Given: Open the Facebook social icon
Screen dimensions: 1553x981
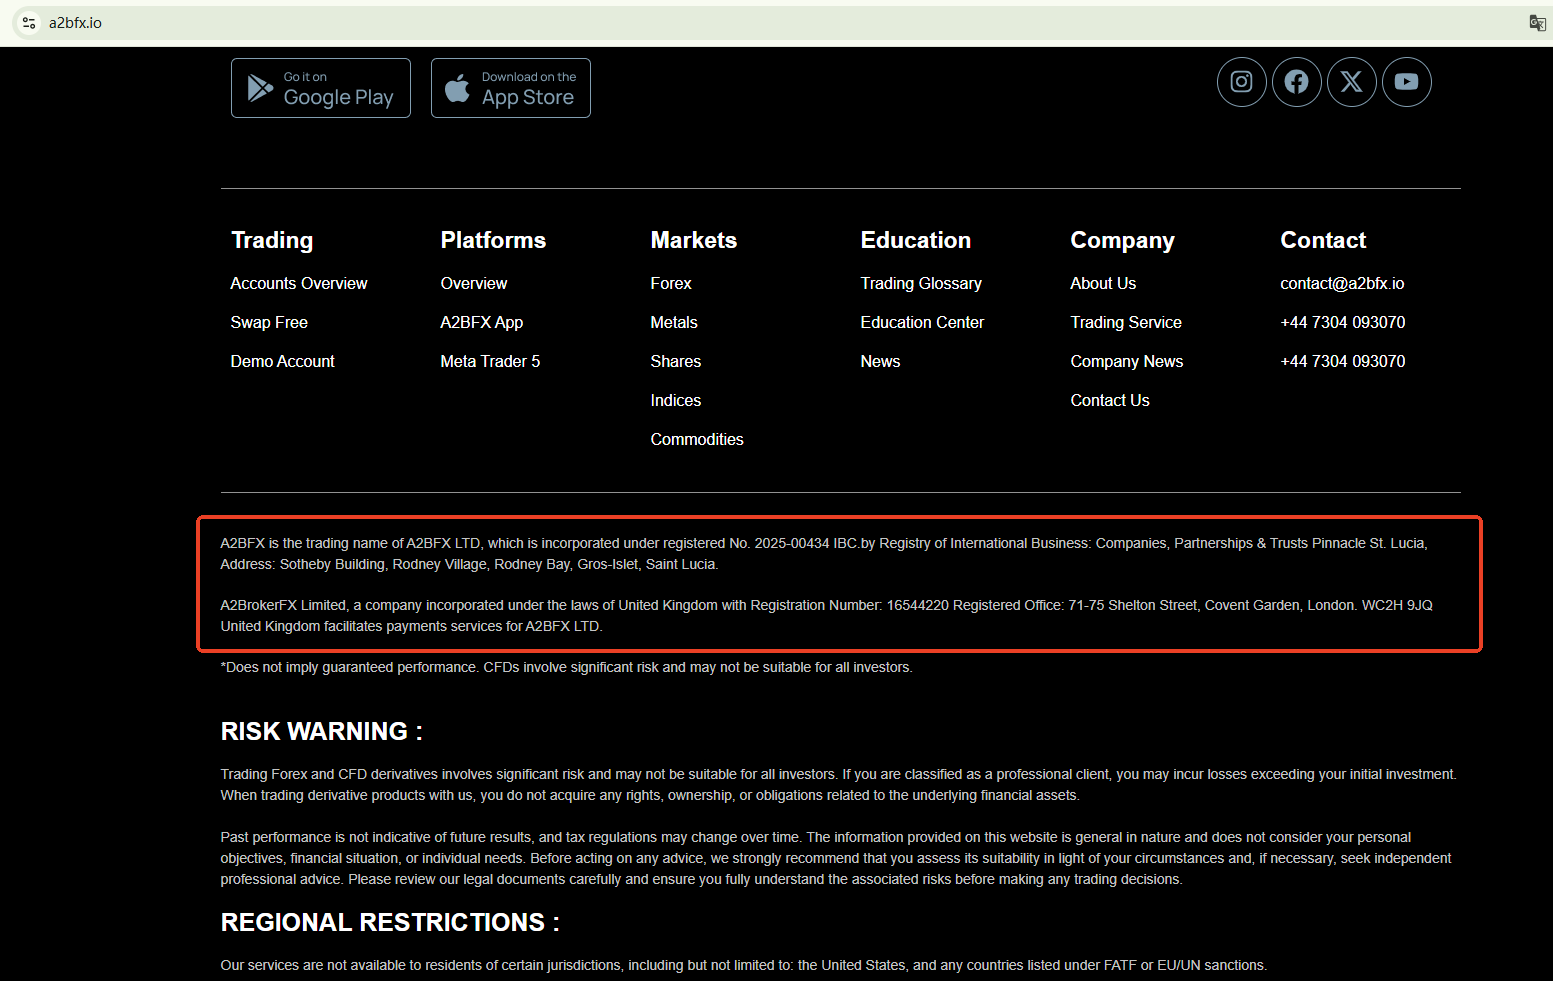Looking at the screenshot, I should (x=1296, y=82).
